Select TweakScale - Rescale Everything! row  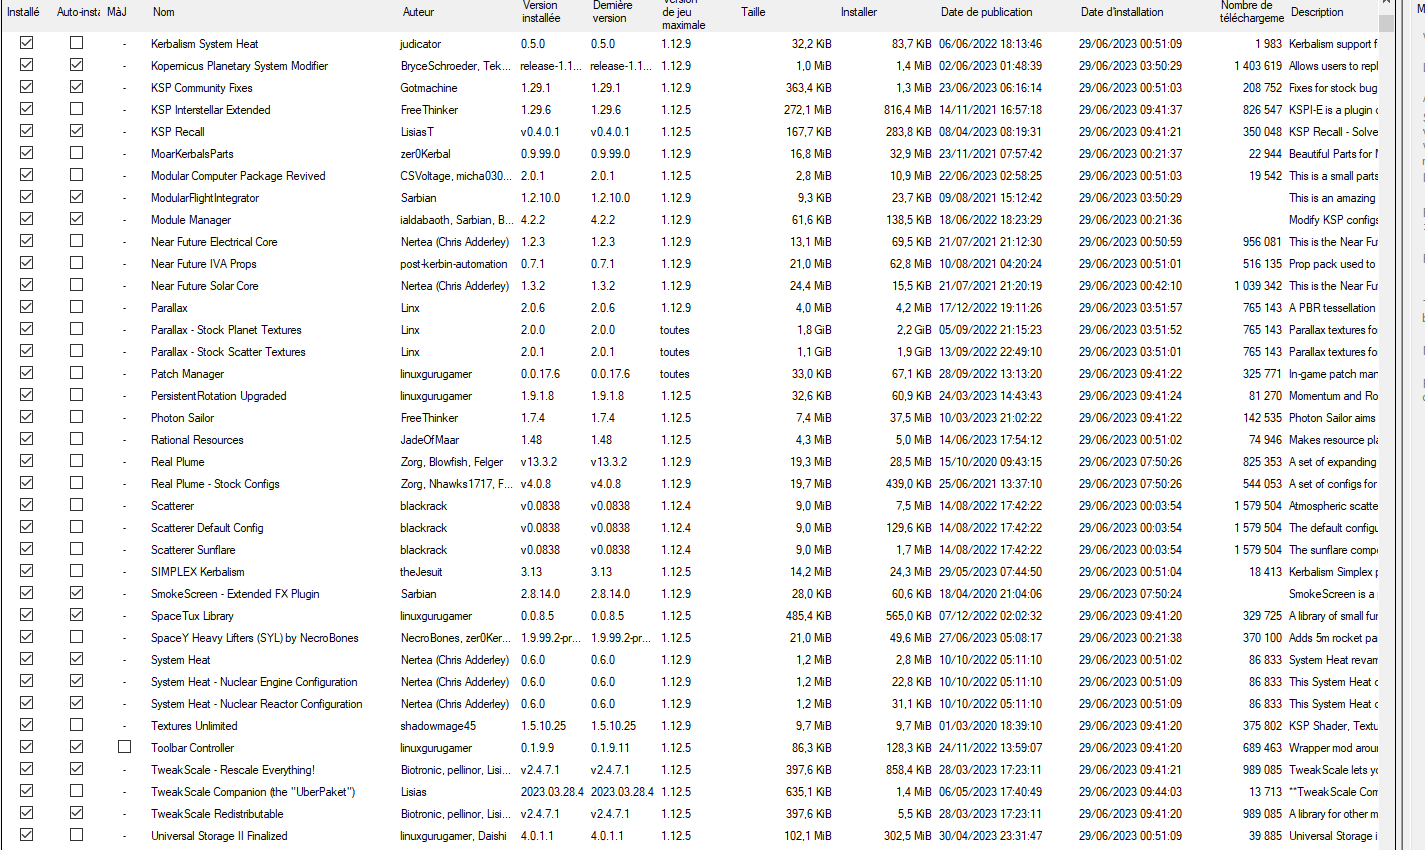click(x=232, y=770)
